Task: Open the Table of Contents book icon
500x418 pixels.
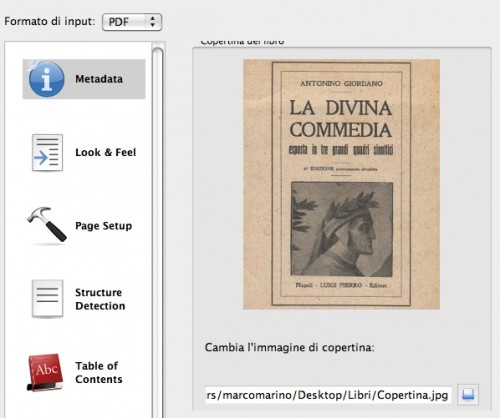Action: point(45,372)
